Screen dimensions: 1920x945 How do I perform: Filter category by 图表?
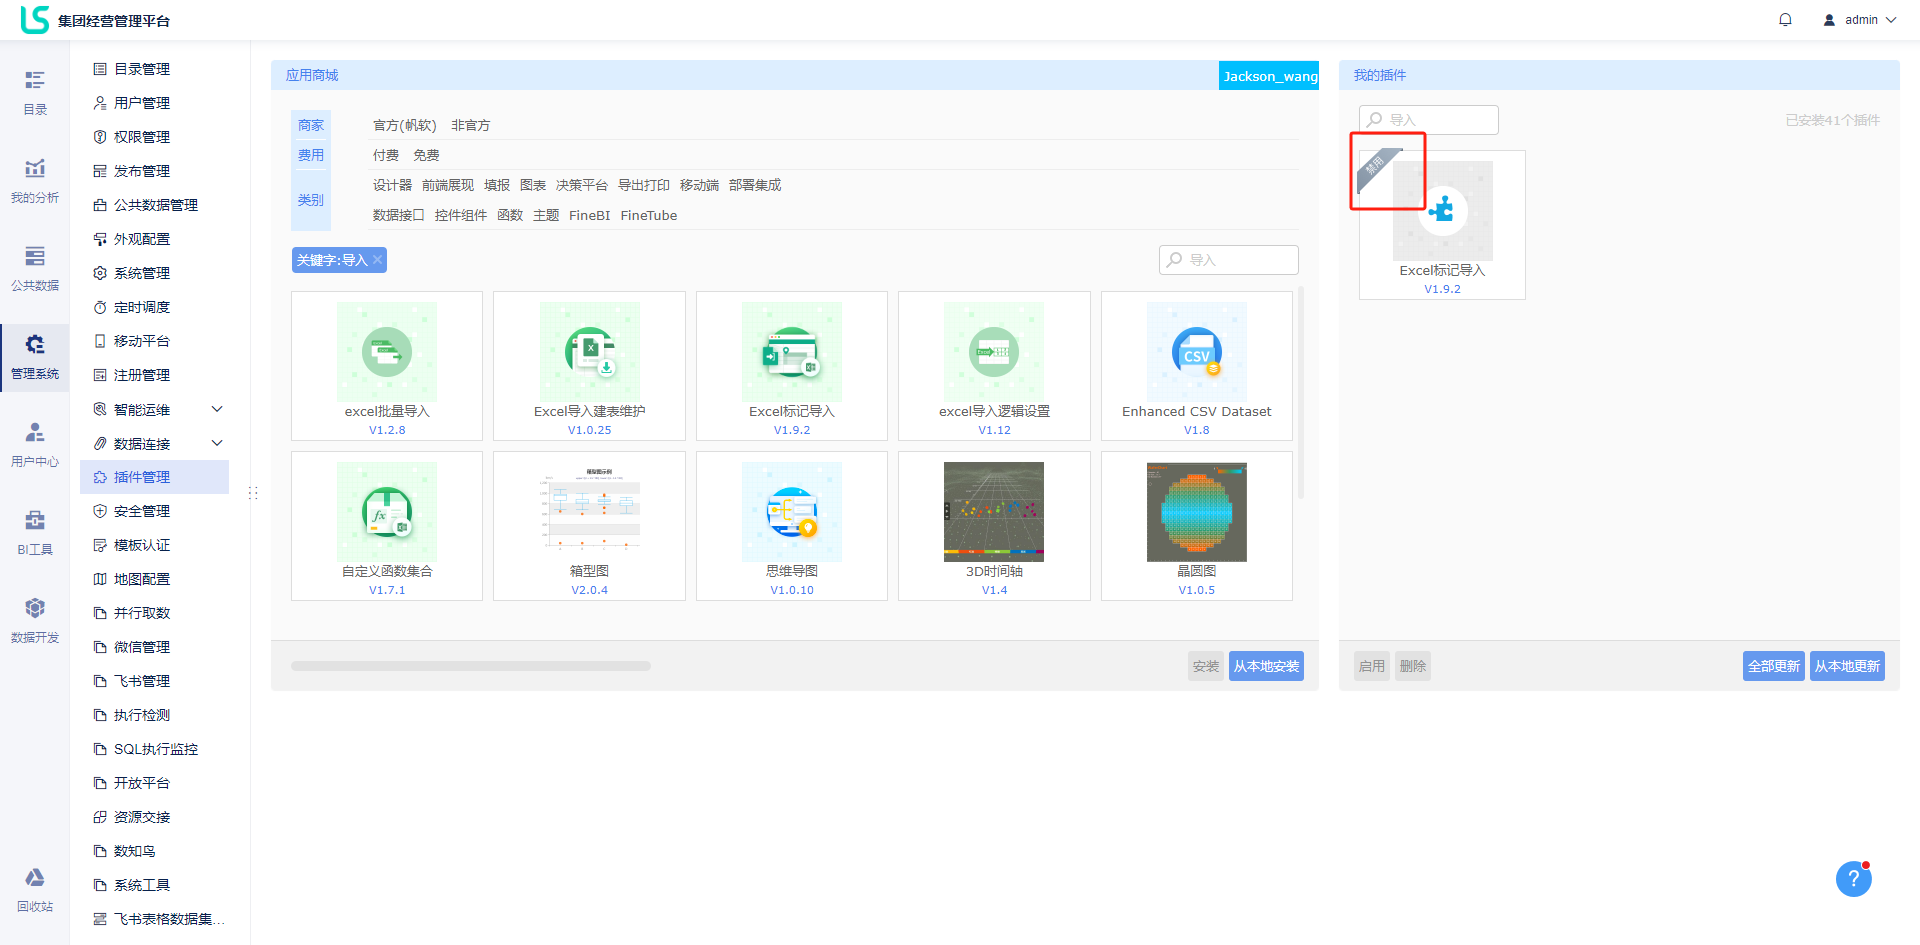[533, 185]
